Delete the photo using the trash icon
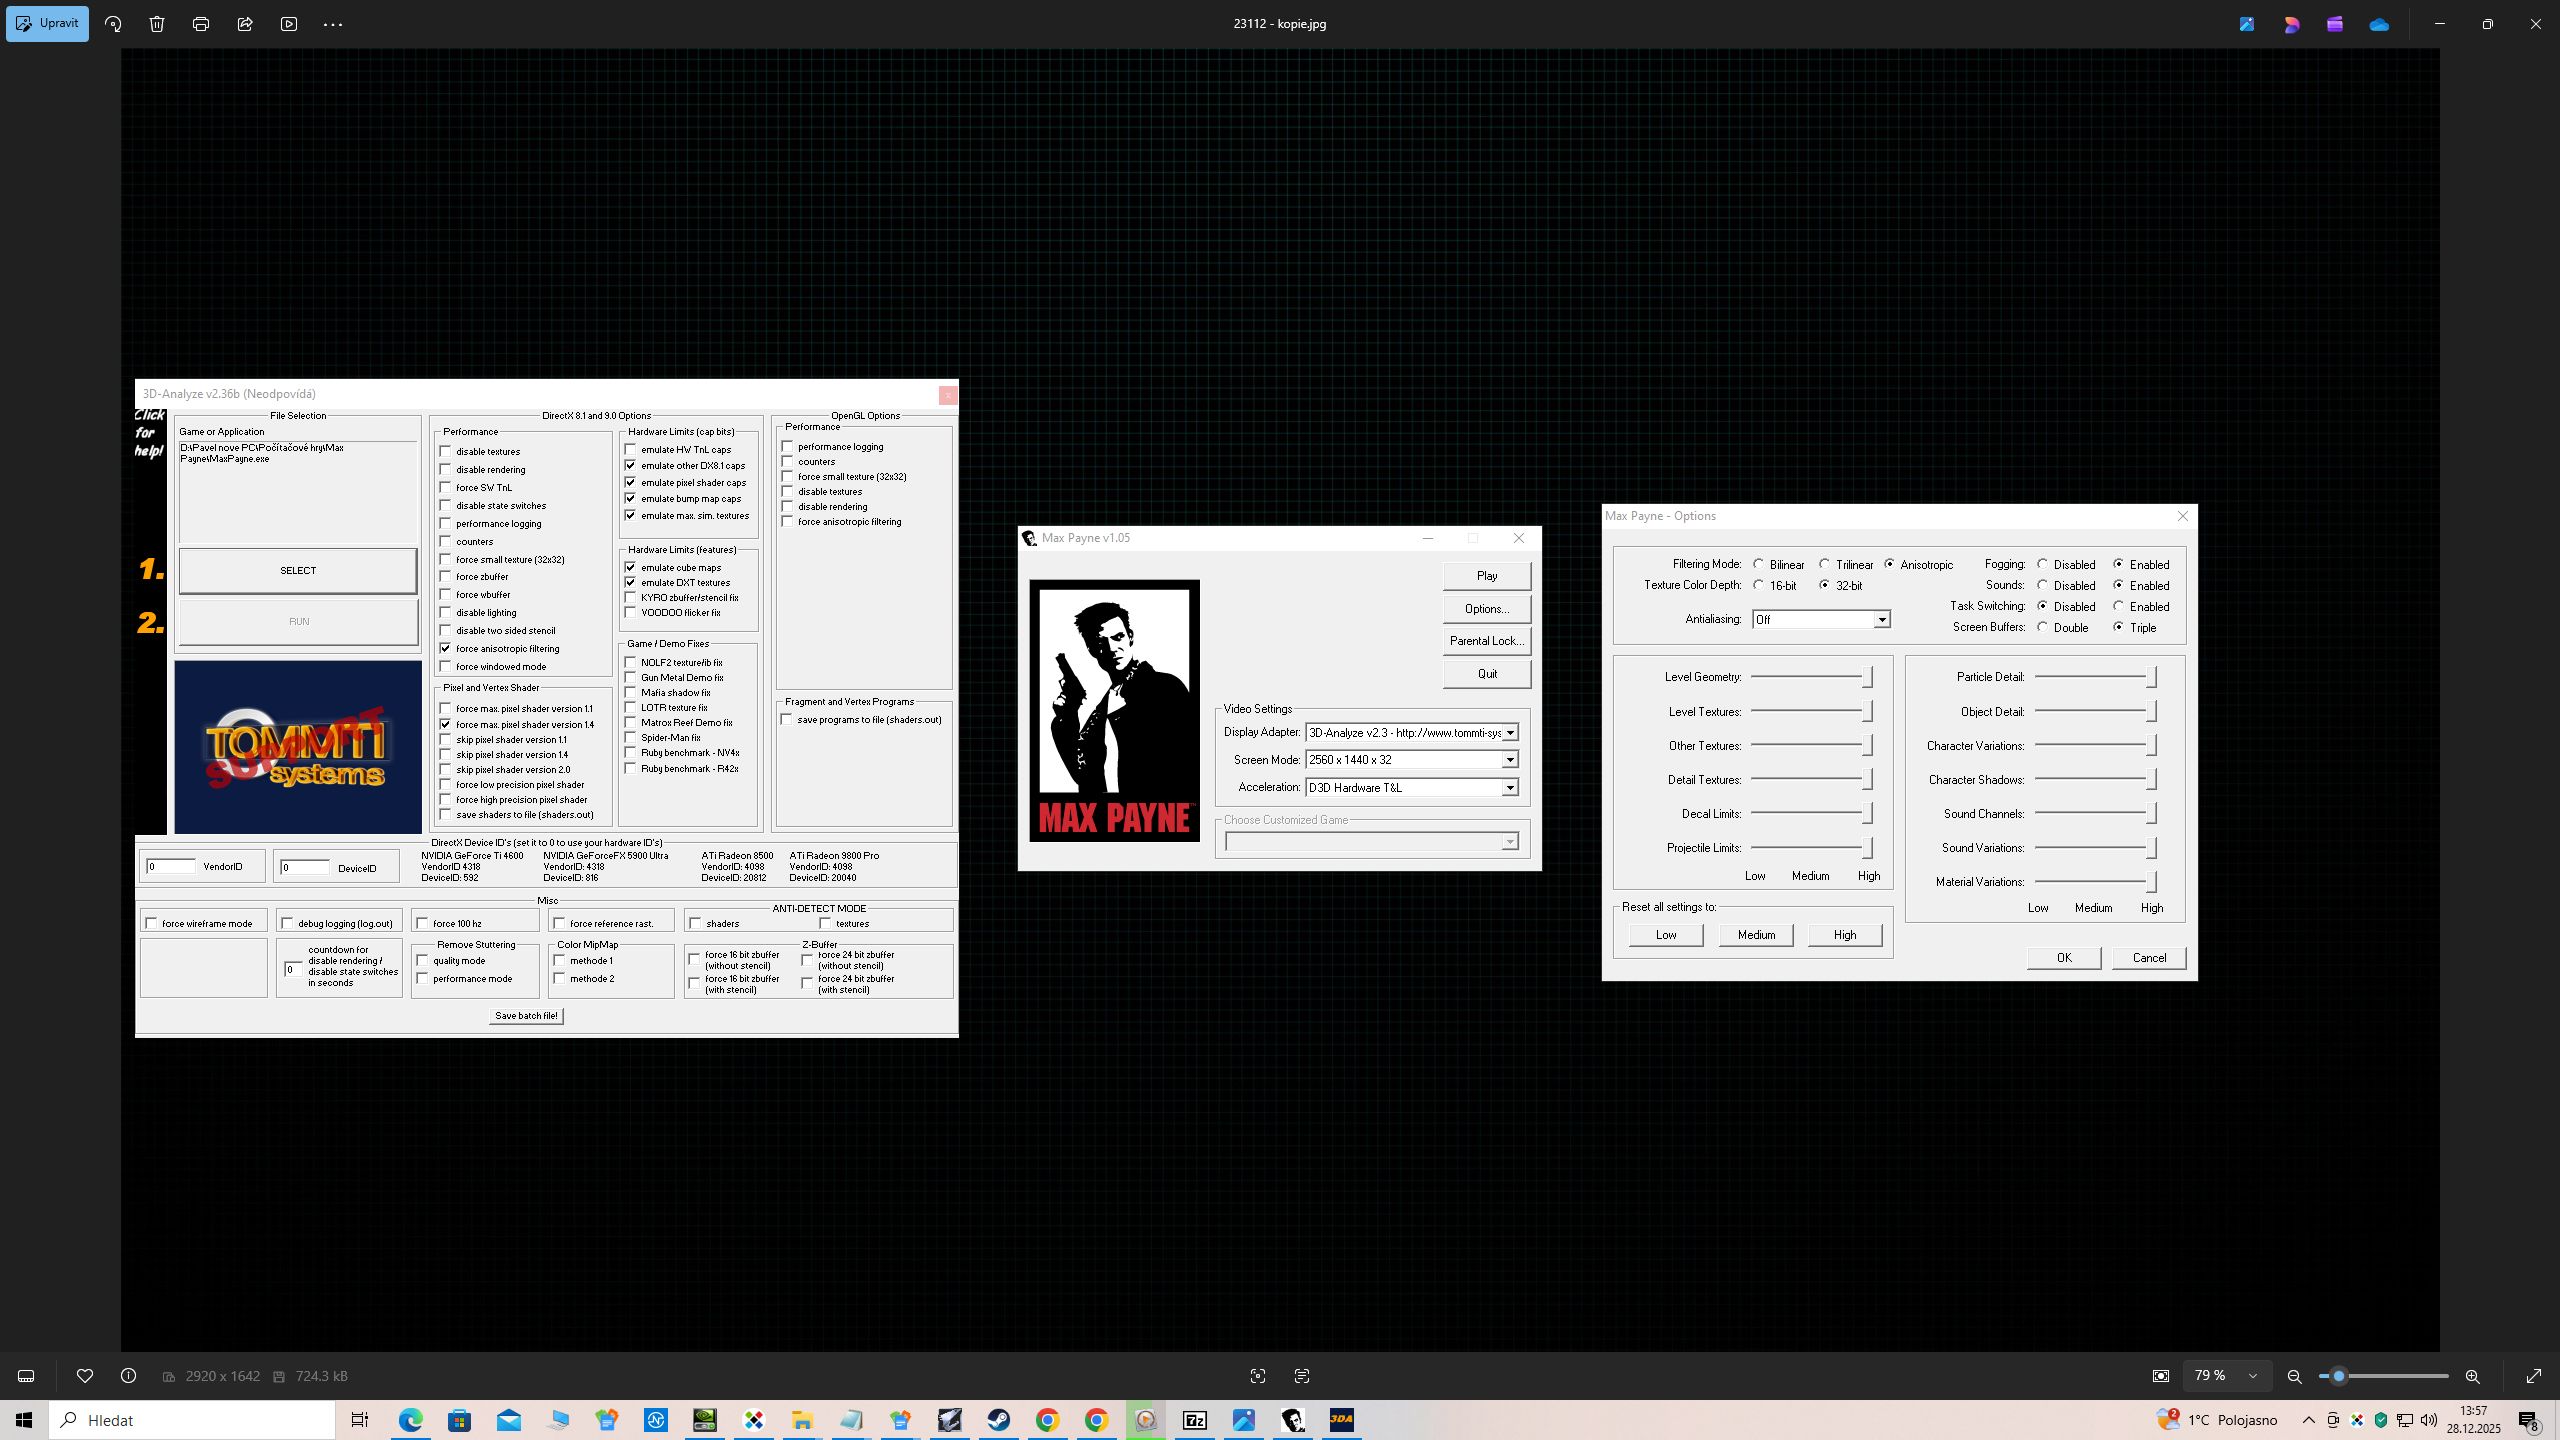2560x1440 pixels. pos(157,24)
